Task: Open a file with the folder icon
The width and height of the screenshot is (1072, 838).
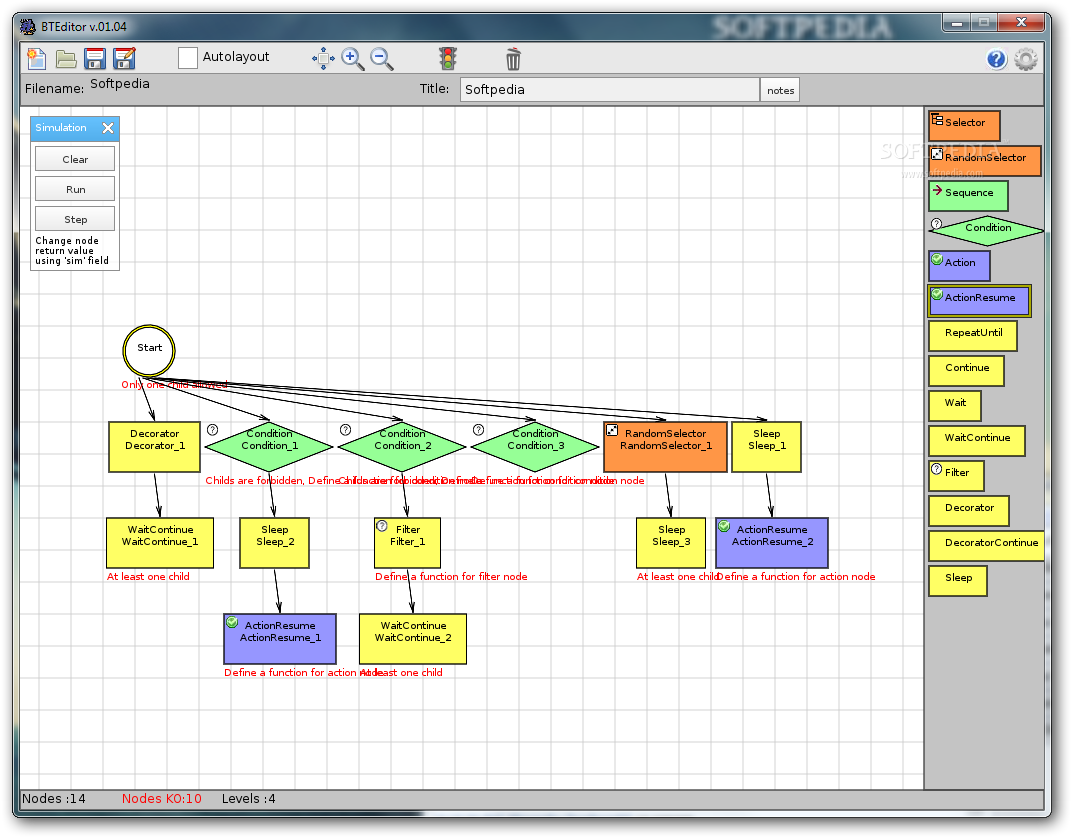Action: (x=66, y=59)
